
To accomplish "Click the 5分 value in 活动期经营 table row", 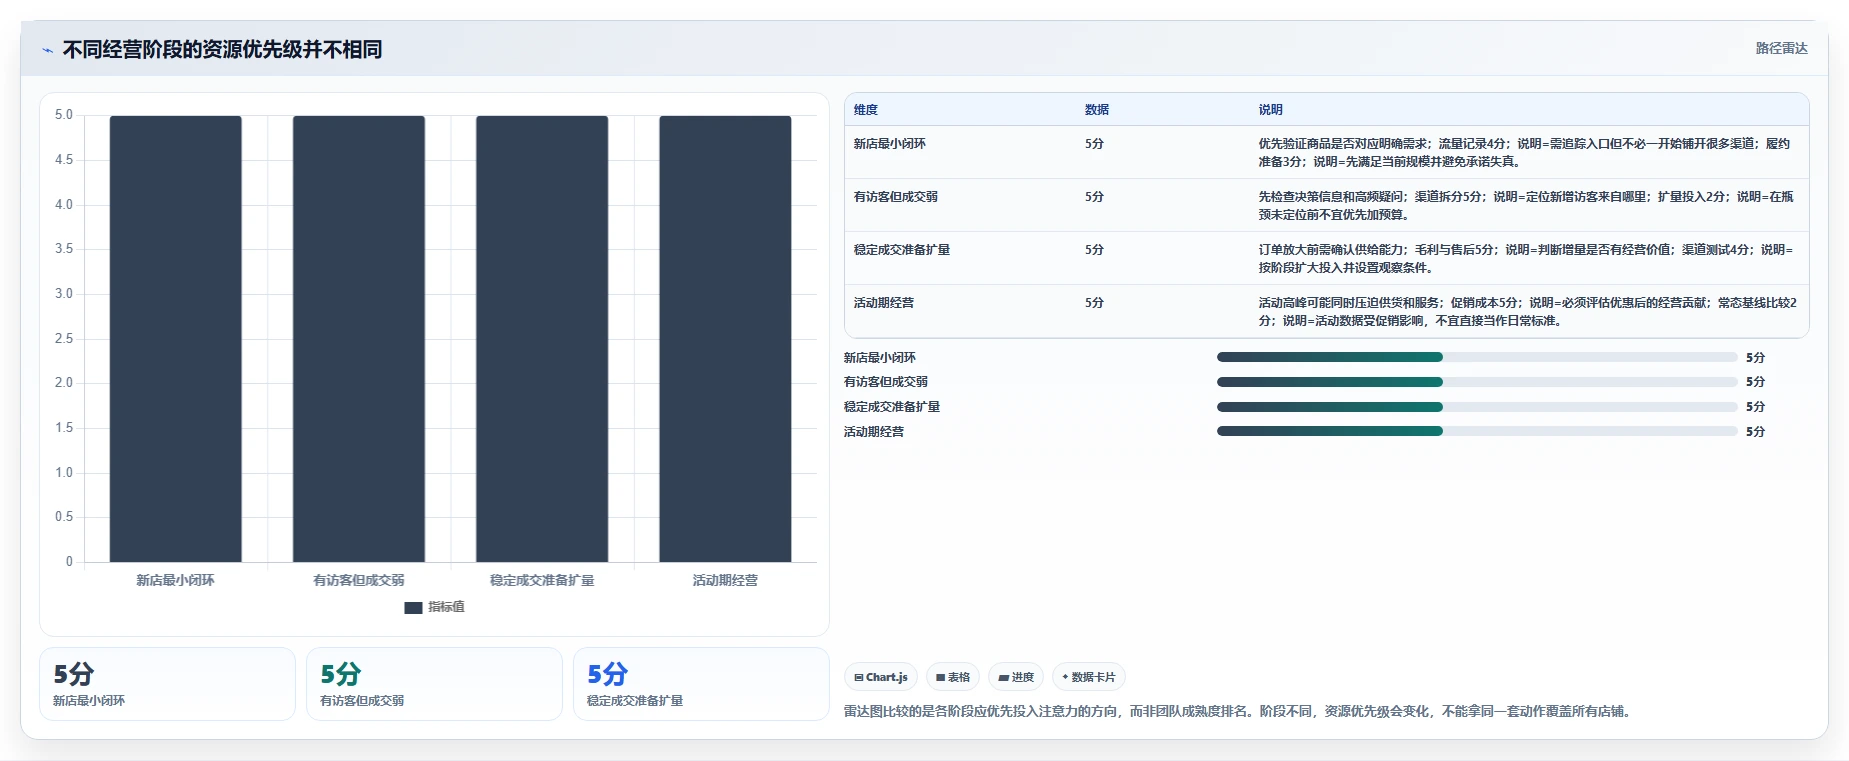I will click(1094, 303).
